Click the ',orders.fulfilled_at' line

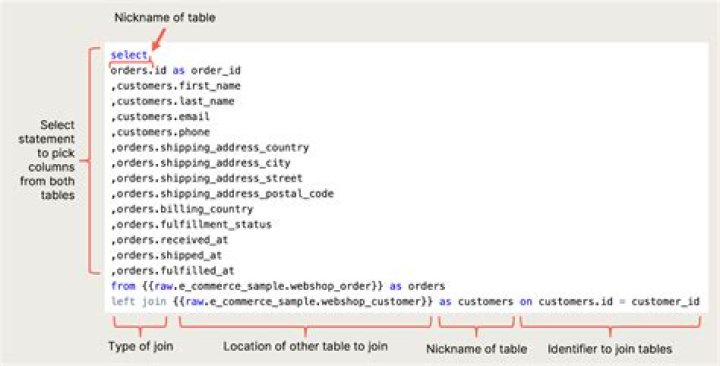[x=173, y=271]
